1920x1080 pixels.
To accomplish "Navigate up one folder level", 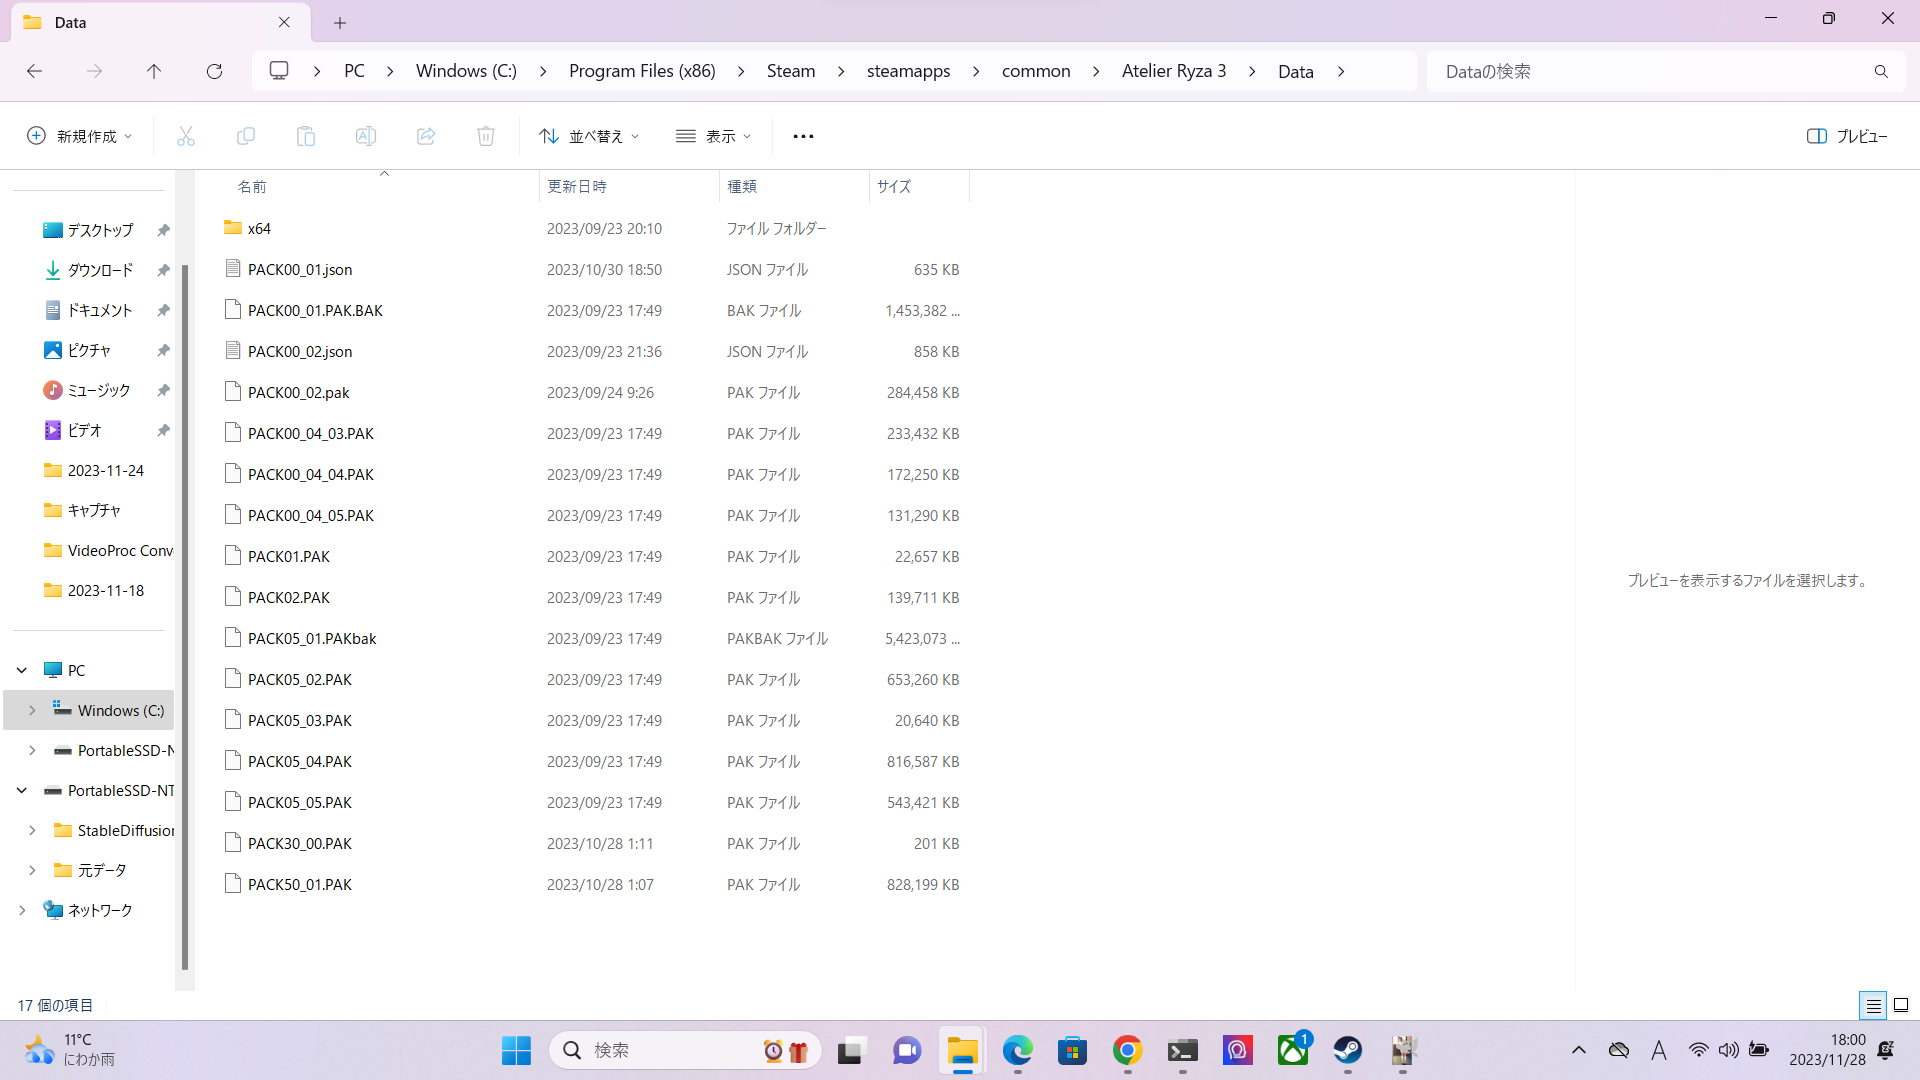I will click(x=154, y=71).
